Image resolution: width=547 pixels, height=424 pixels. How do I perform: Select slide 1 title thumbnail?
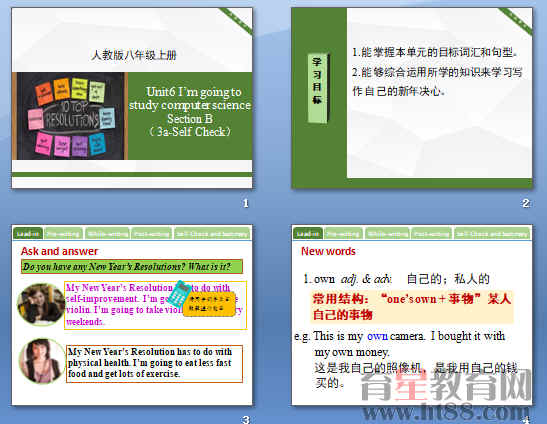(132, 98)
